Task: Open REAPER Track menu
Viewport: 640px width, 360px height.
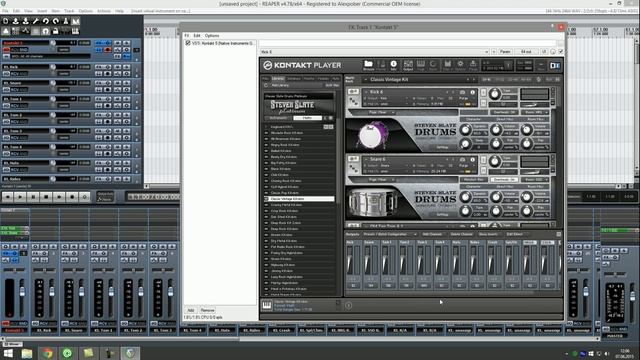Action: 69,11
